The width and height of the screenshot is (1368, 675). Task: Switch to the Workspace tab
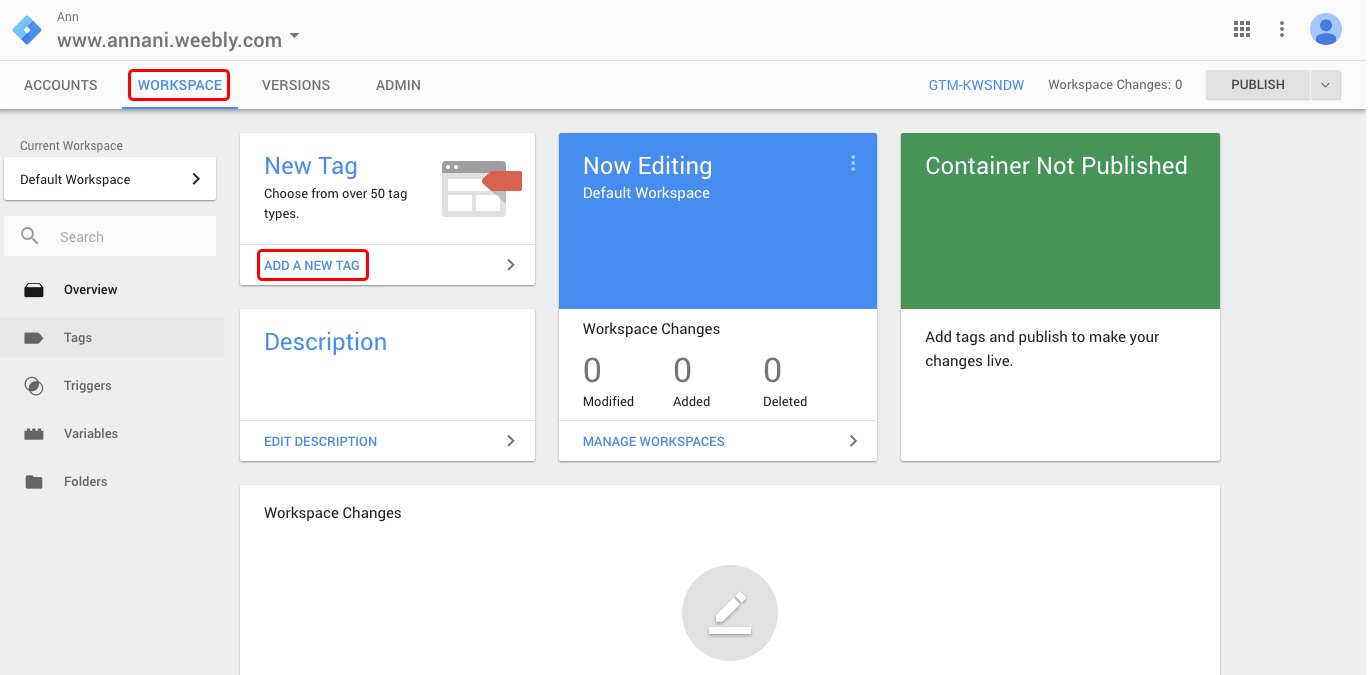point(180,85)
